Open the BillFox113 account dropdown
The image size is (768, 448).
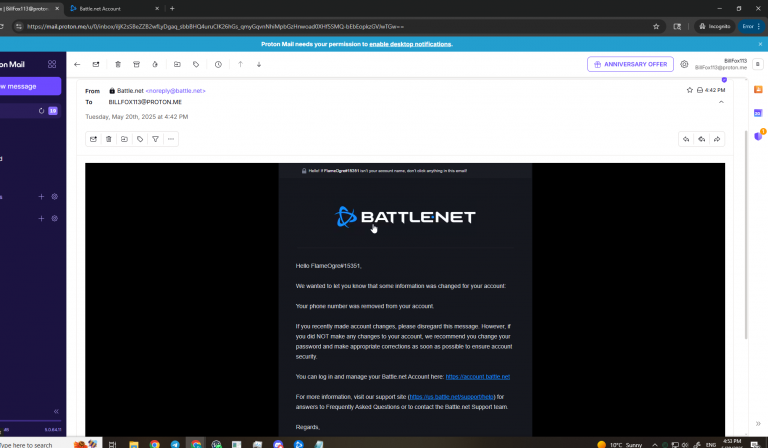(x=727, y=64)
